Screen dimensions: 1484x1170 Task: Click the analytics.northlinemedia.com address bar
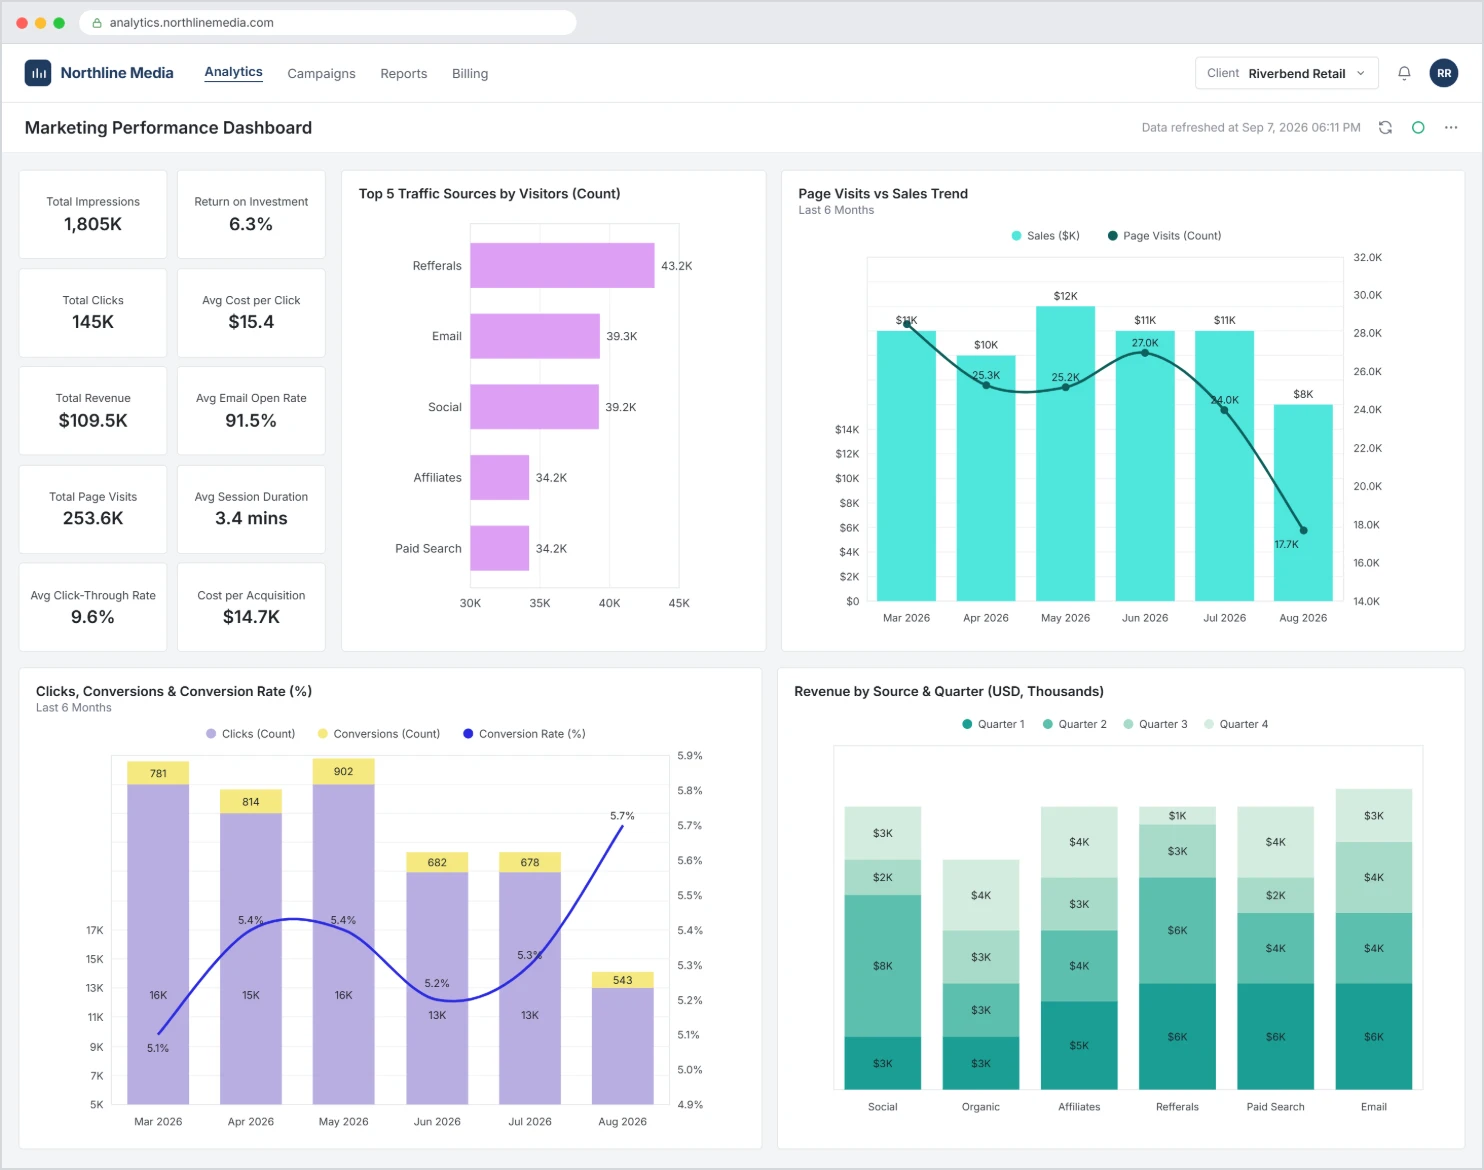coord(328,23)
